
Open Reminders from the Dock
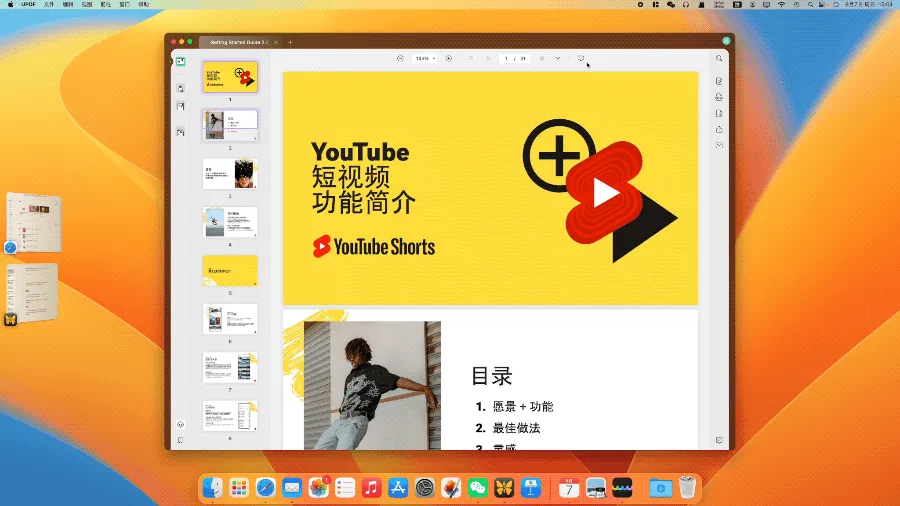345,488
